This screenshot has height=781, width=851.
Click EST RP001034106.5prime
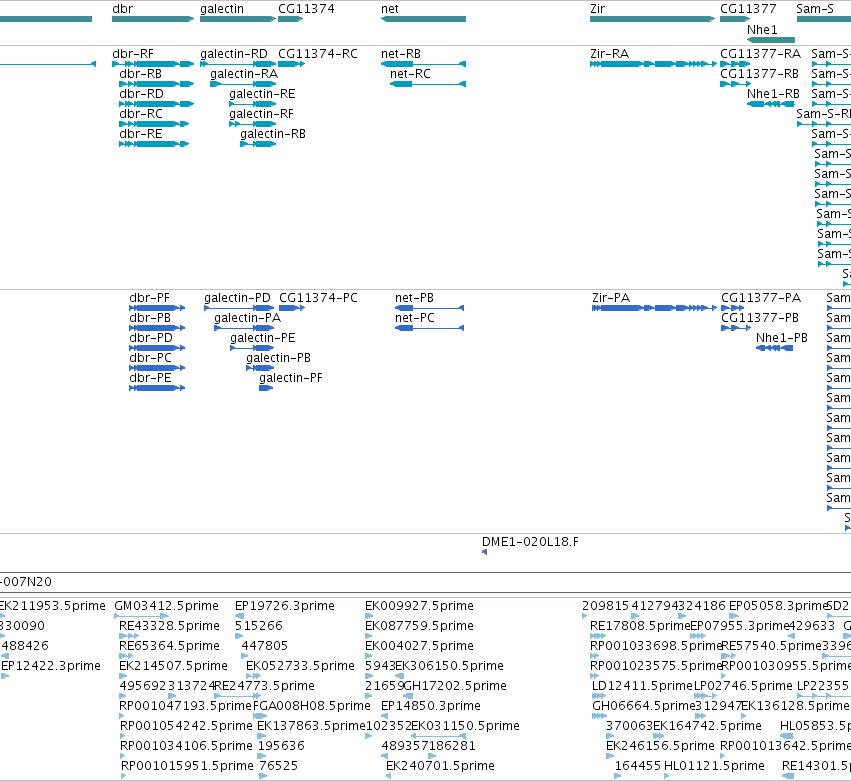[186, 746]
